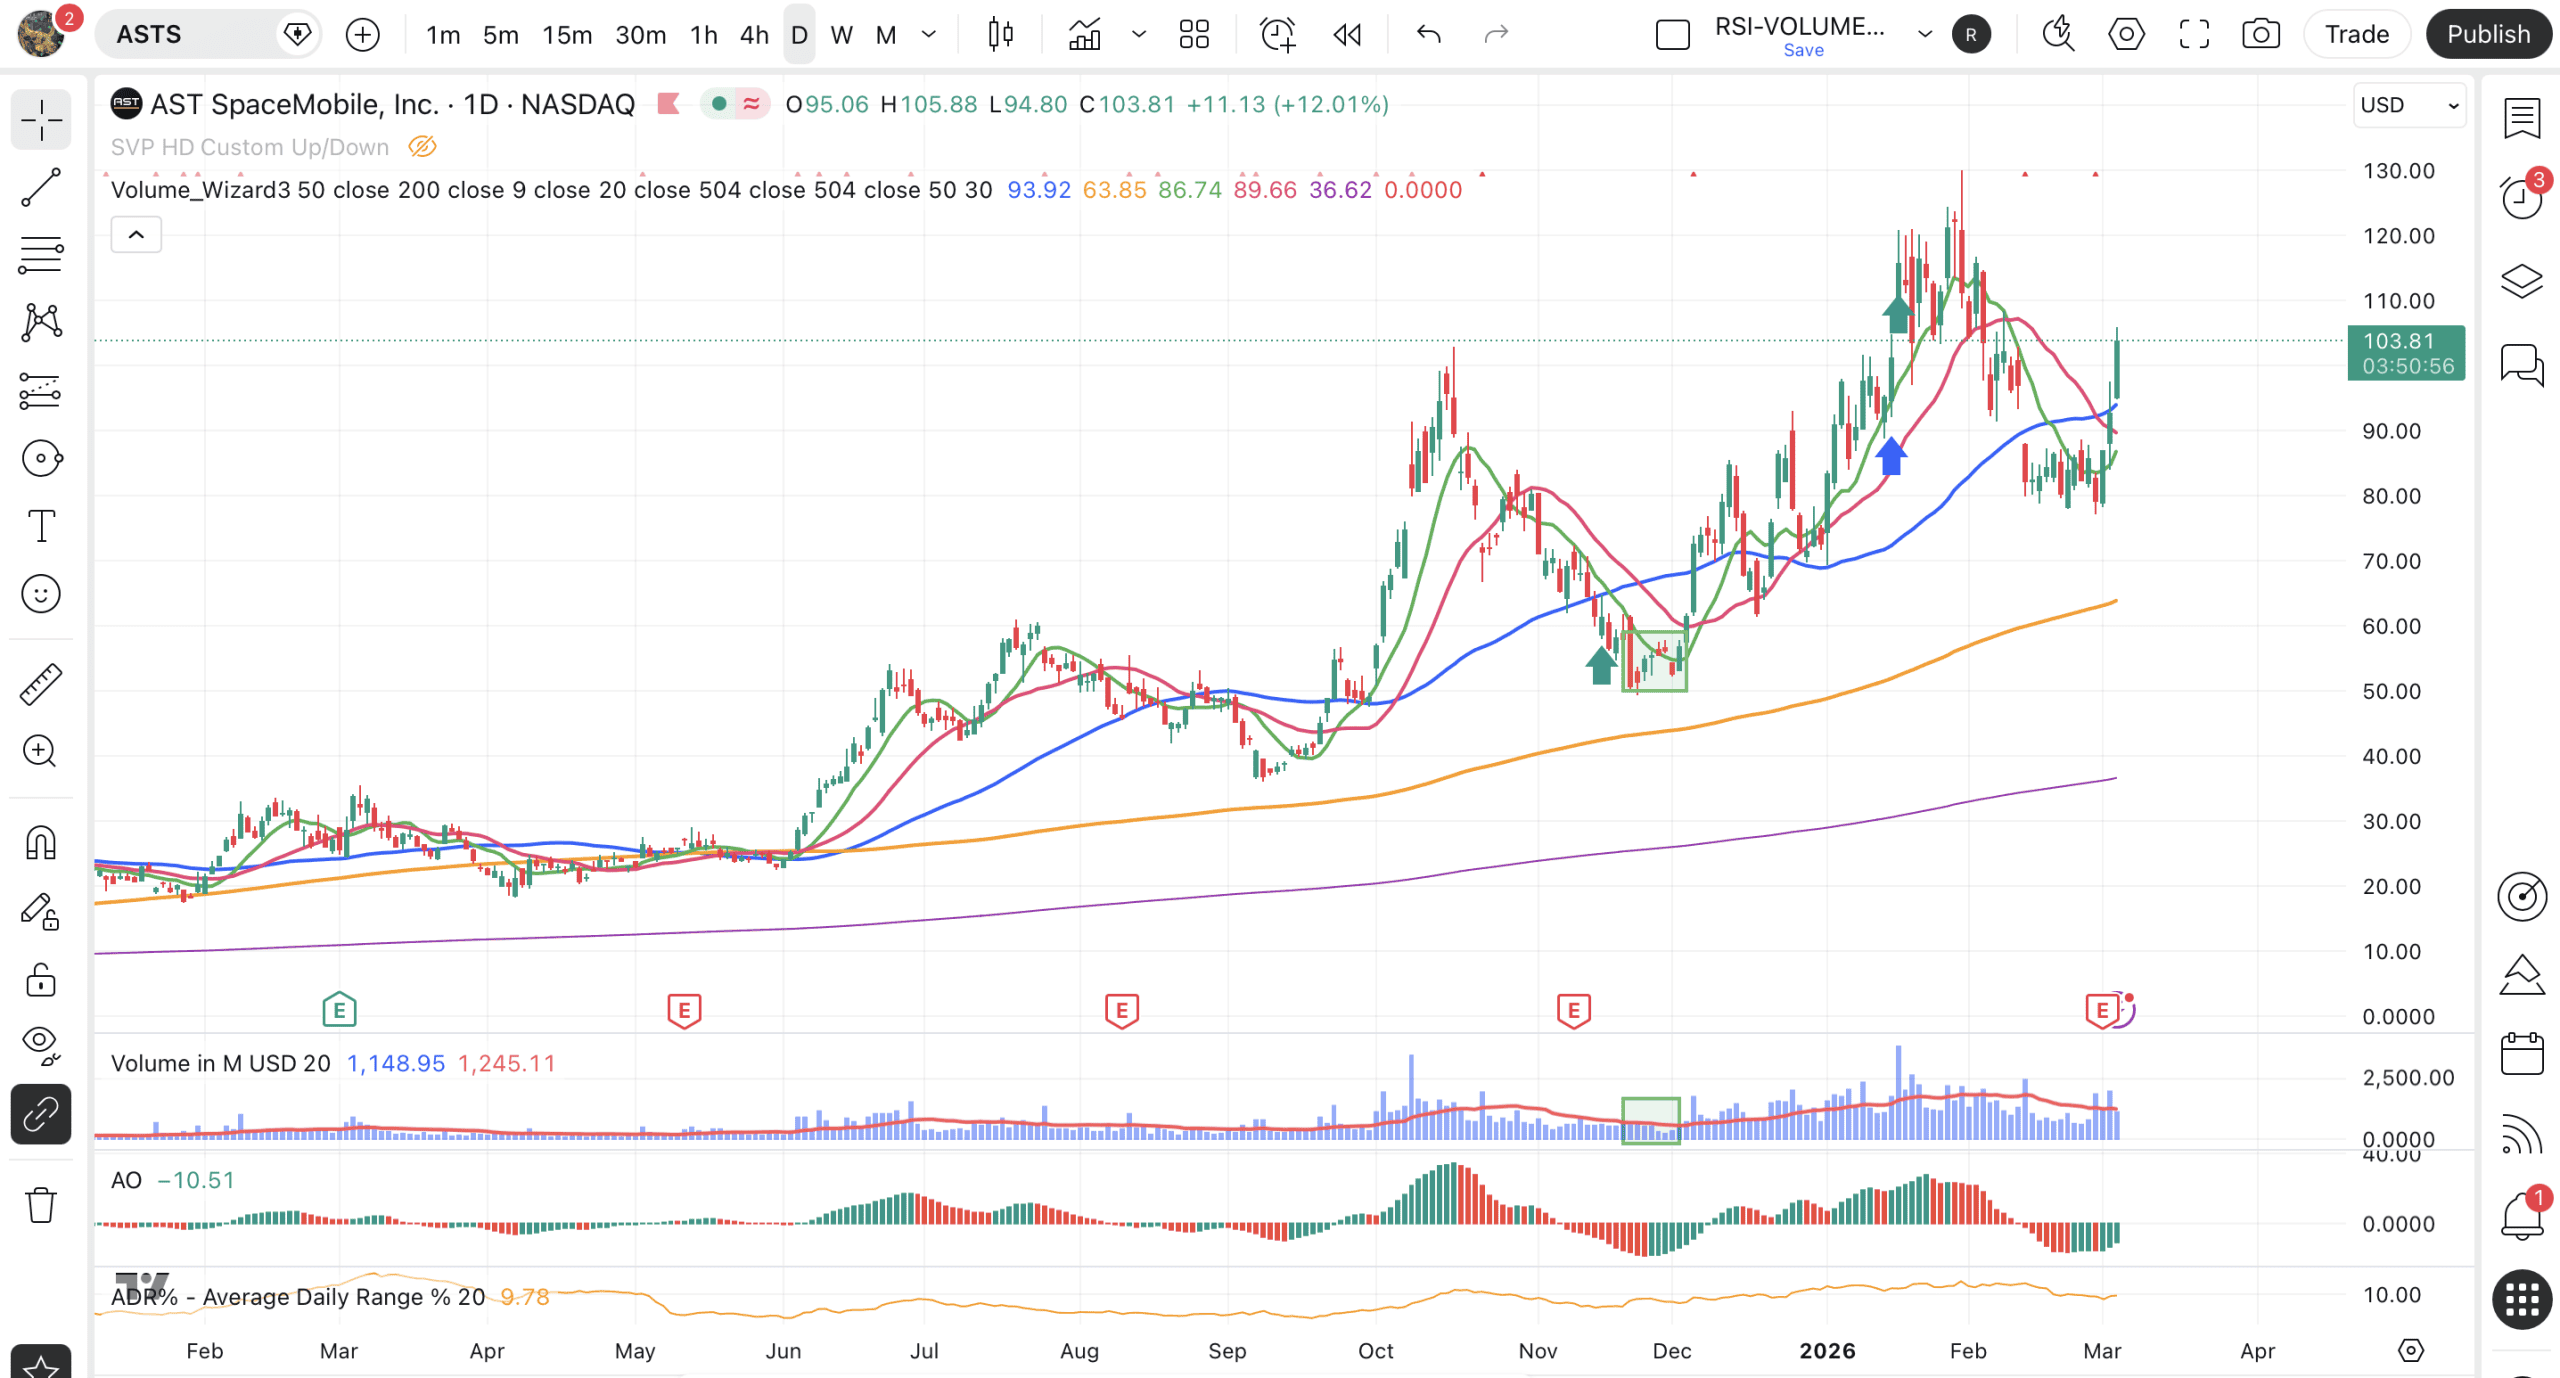This screenshot has height=1378, width=2560.
Task: Switch to the weekly W timeframe
Action: (x=841, y=35)
